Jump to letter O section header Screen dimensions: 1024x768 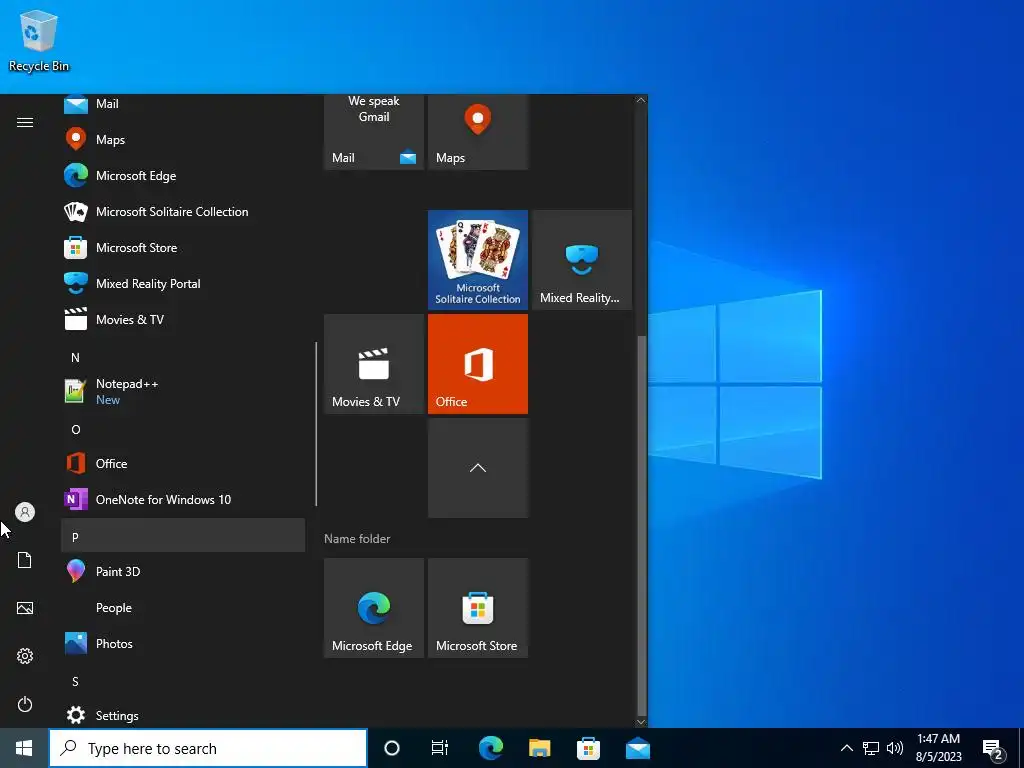[x=183, y=429]
